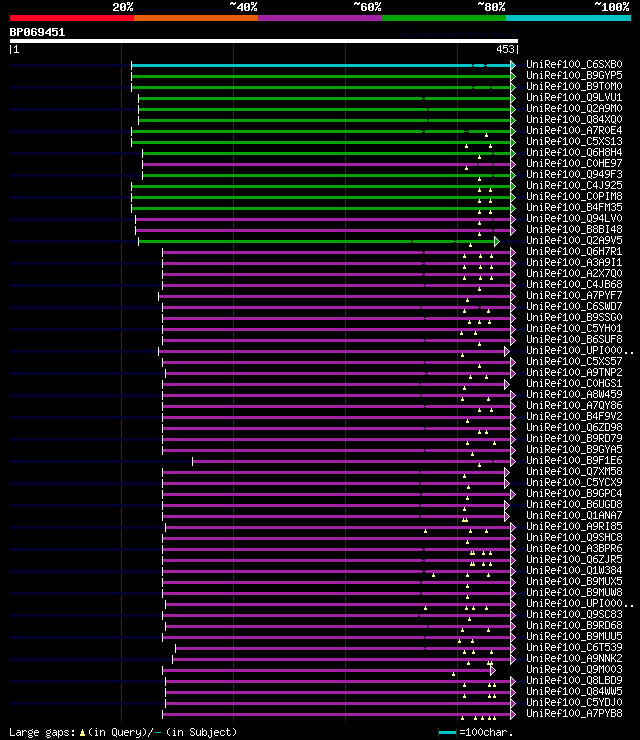
Task: Click the red 20% identity legend segment
Action: click(72, 18)
